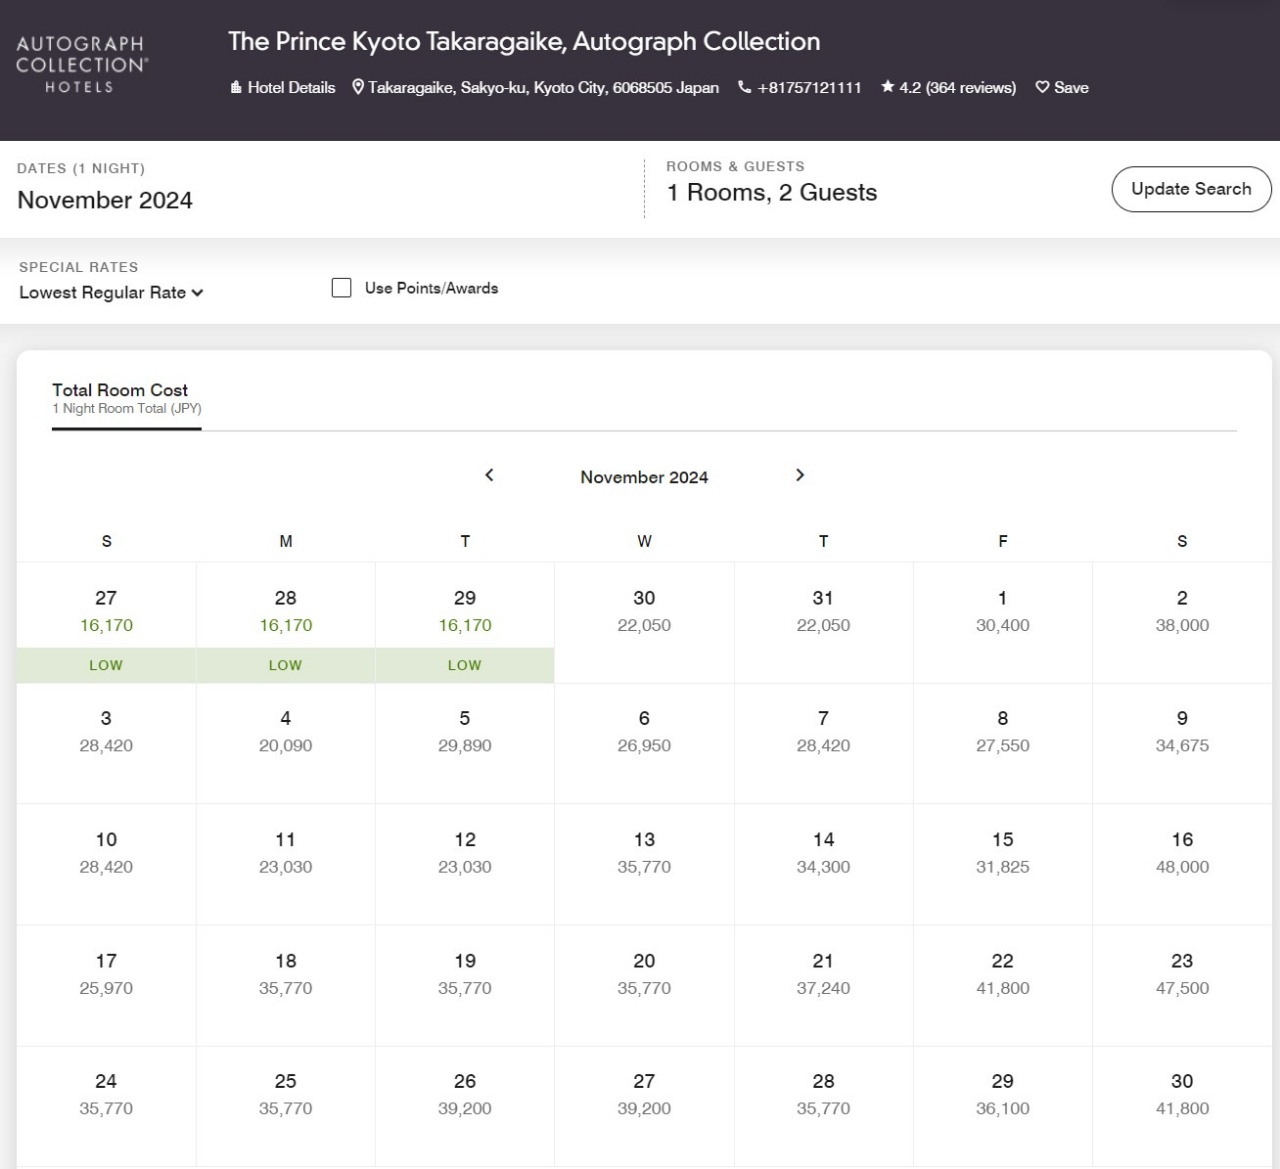This screenshot has height=1169, width=1280.
Task: Open the 1 Rooms, 2 Guests selector
Action: tap(771, 193)
